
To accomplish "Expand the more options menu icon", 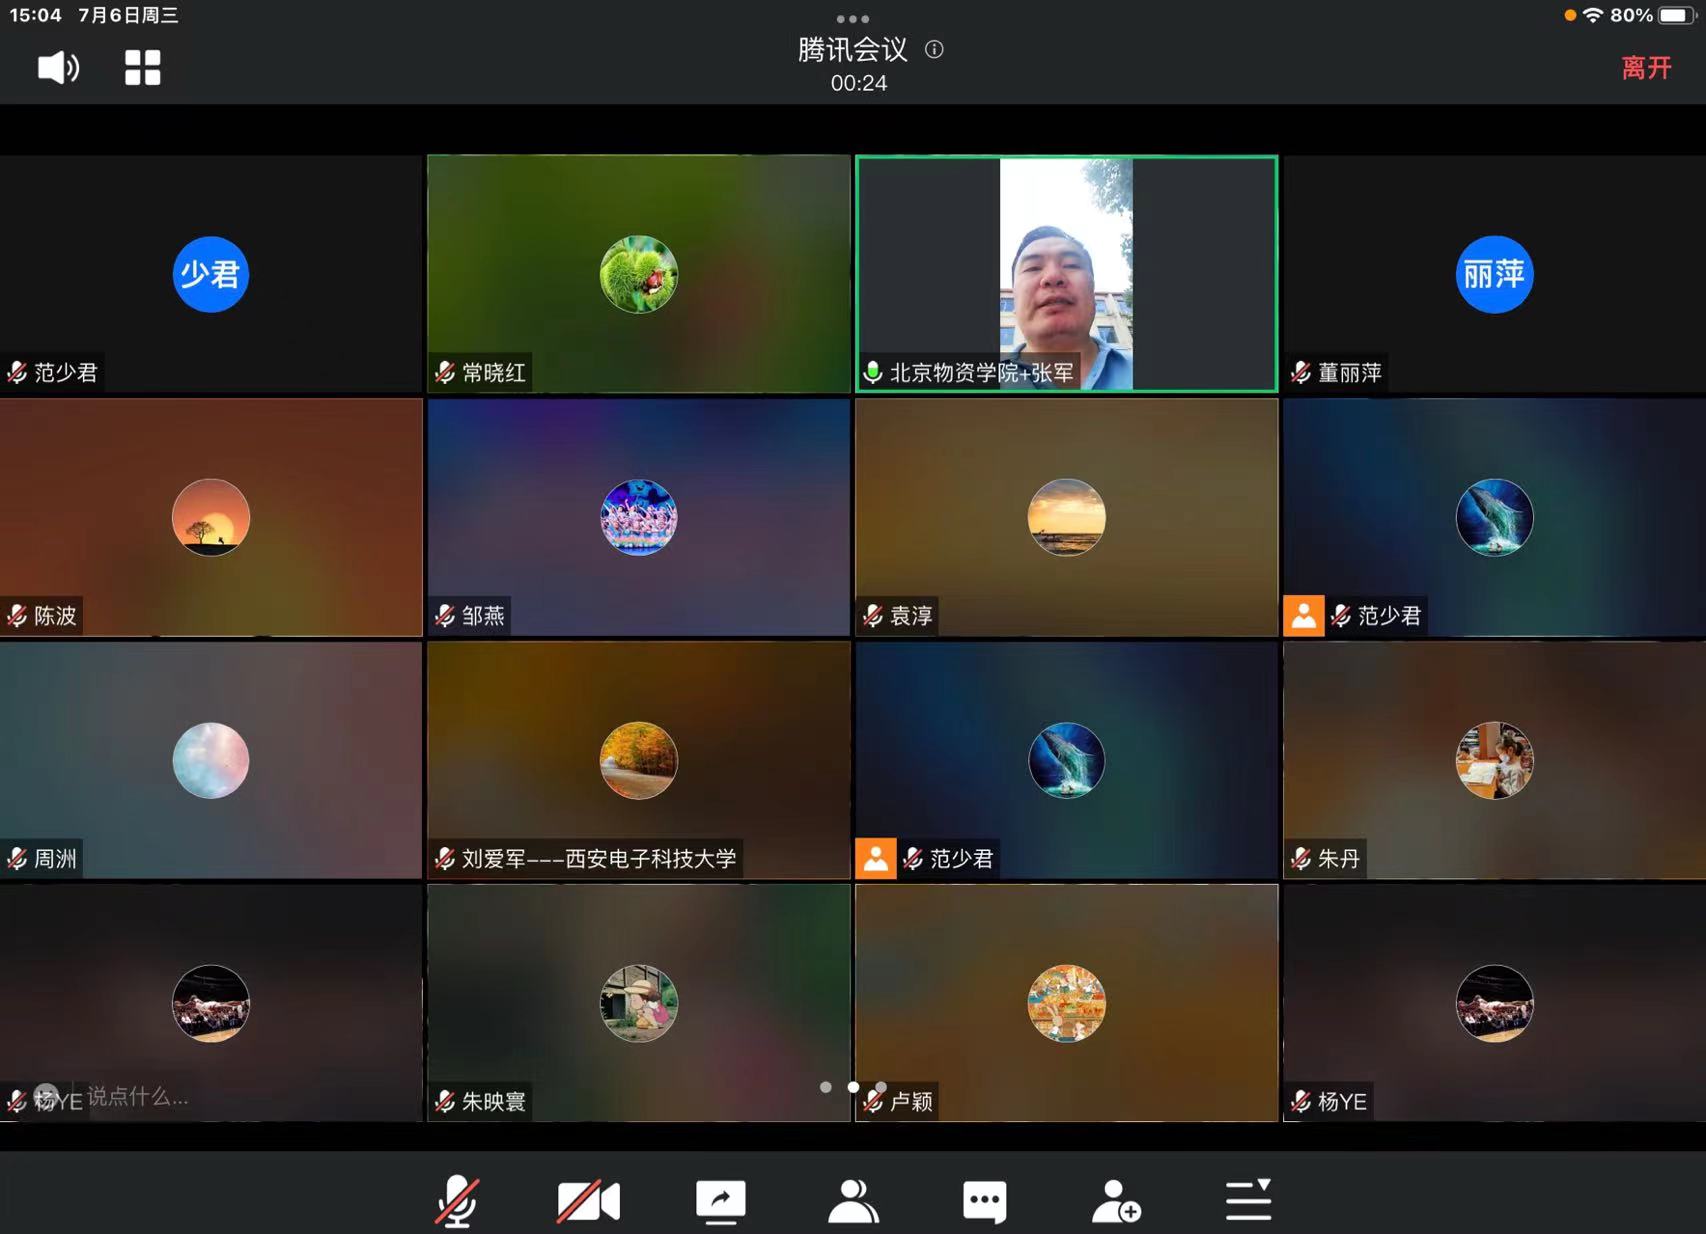I will click(1248, 1199).
